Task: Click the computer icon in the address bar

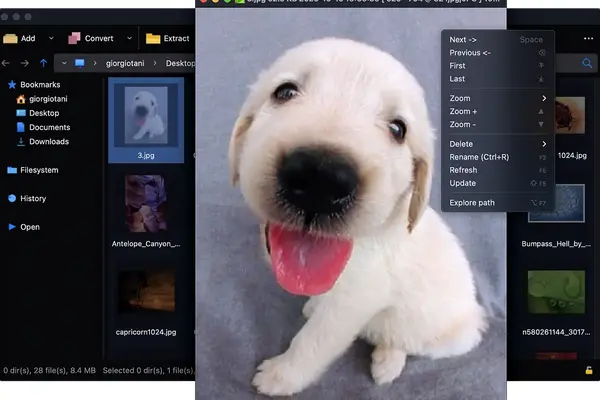Action: pyautogui.click(x=79, y=63)
